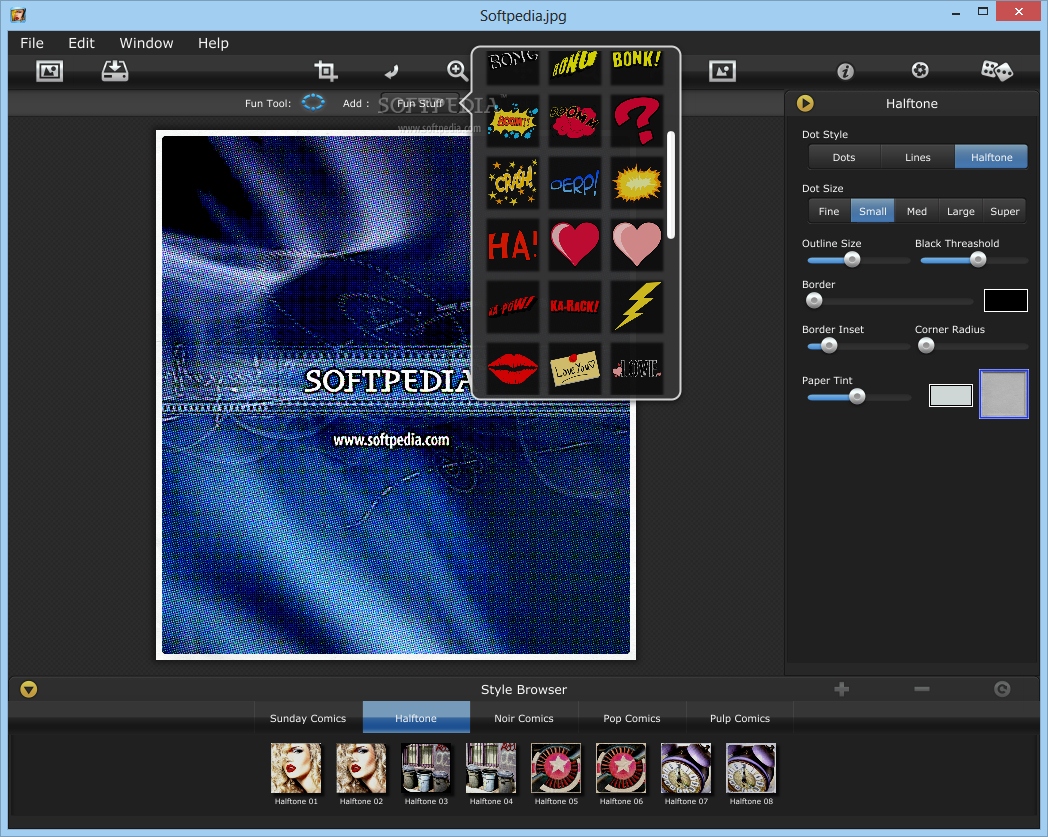Click the sticker popup scrollbar
The height and width of the screenshot is (837, 1048).
coord(671,185)
